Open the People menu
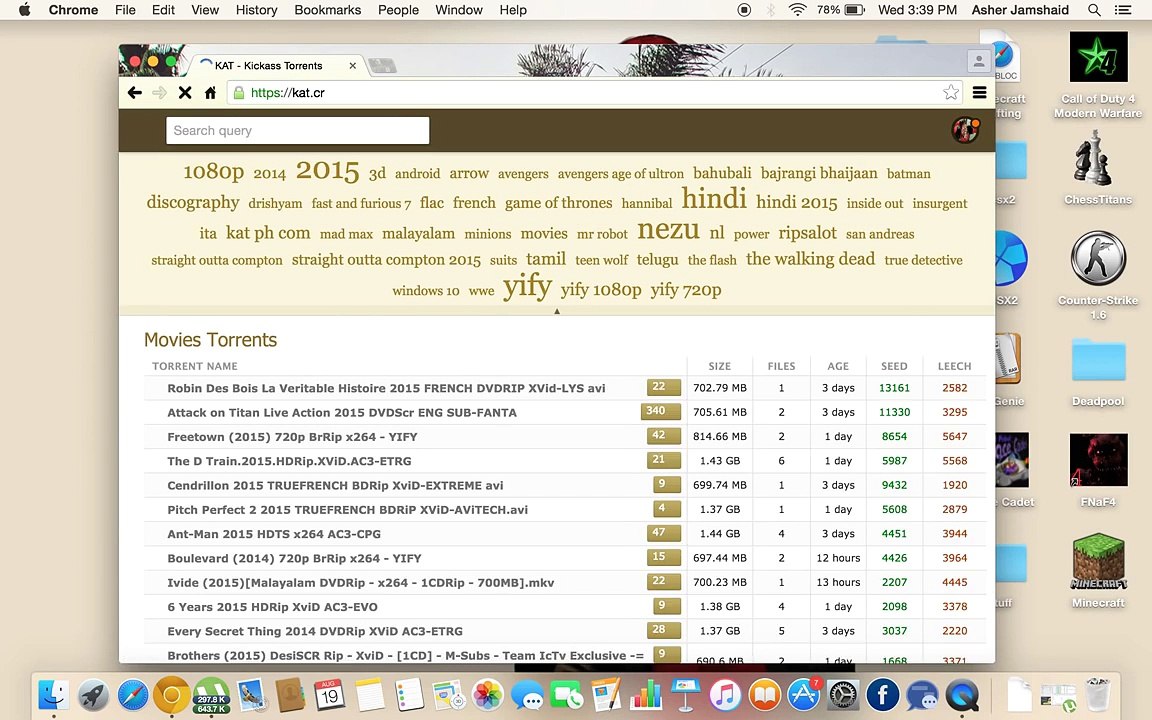 398,10
